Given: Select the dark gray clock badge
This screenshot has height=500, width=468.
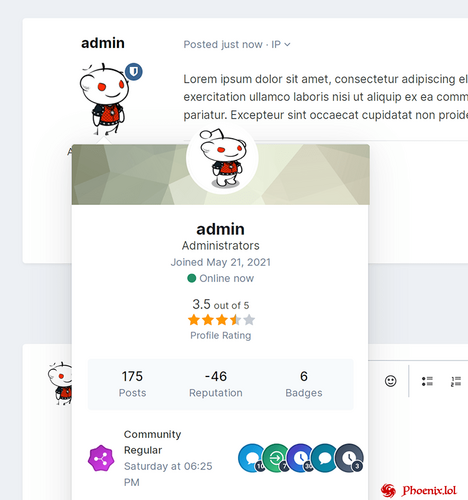Looking at the screenshot, I should tap(349, 458).
